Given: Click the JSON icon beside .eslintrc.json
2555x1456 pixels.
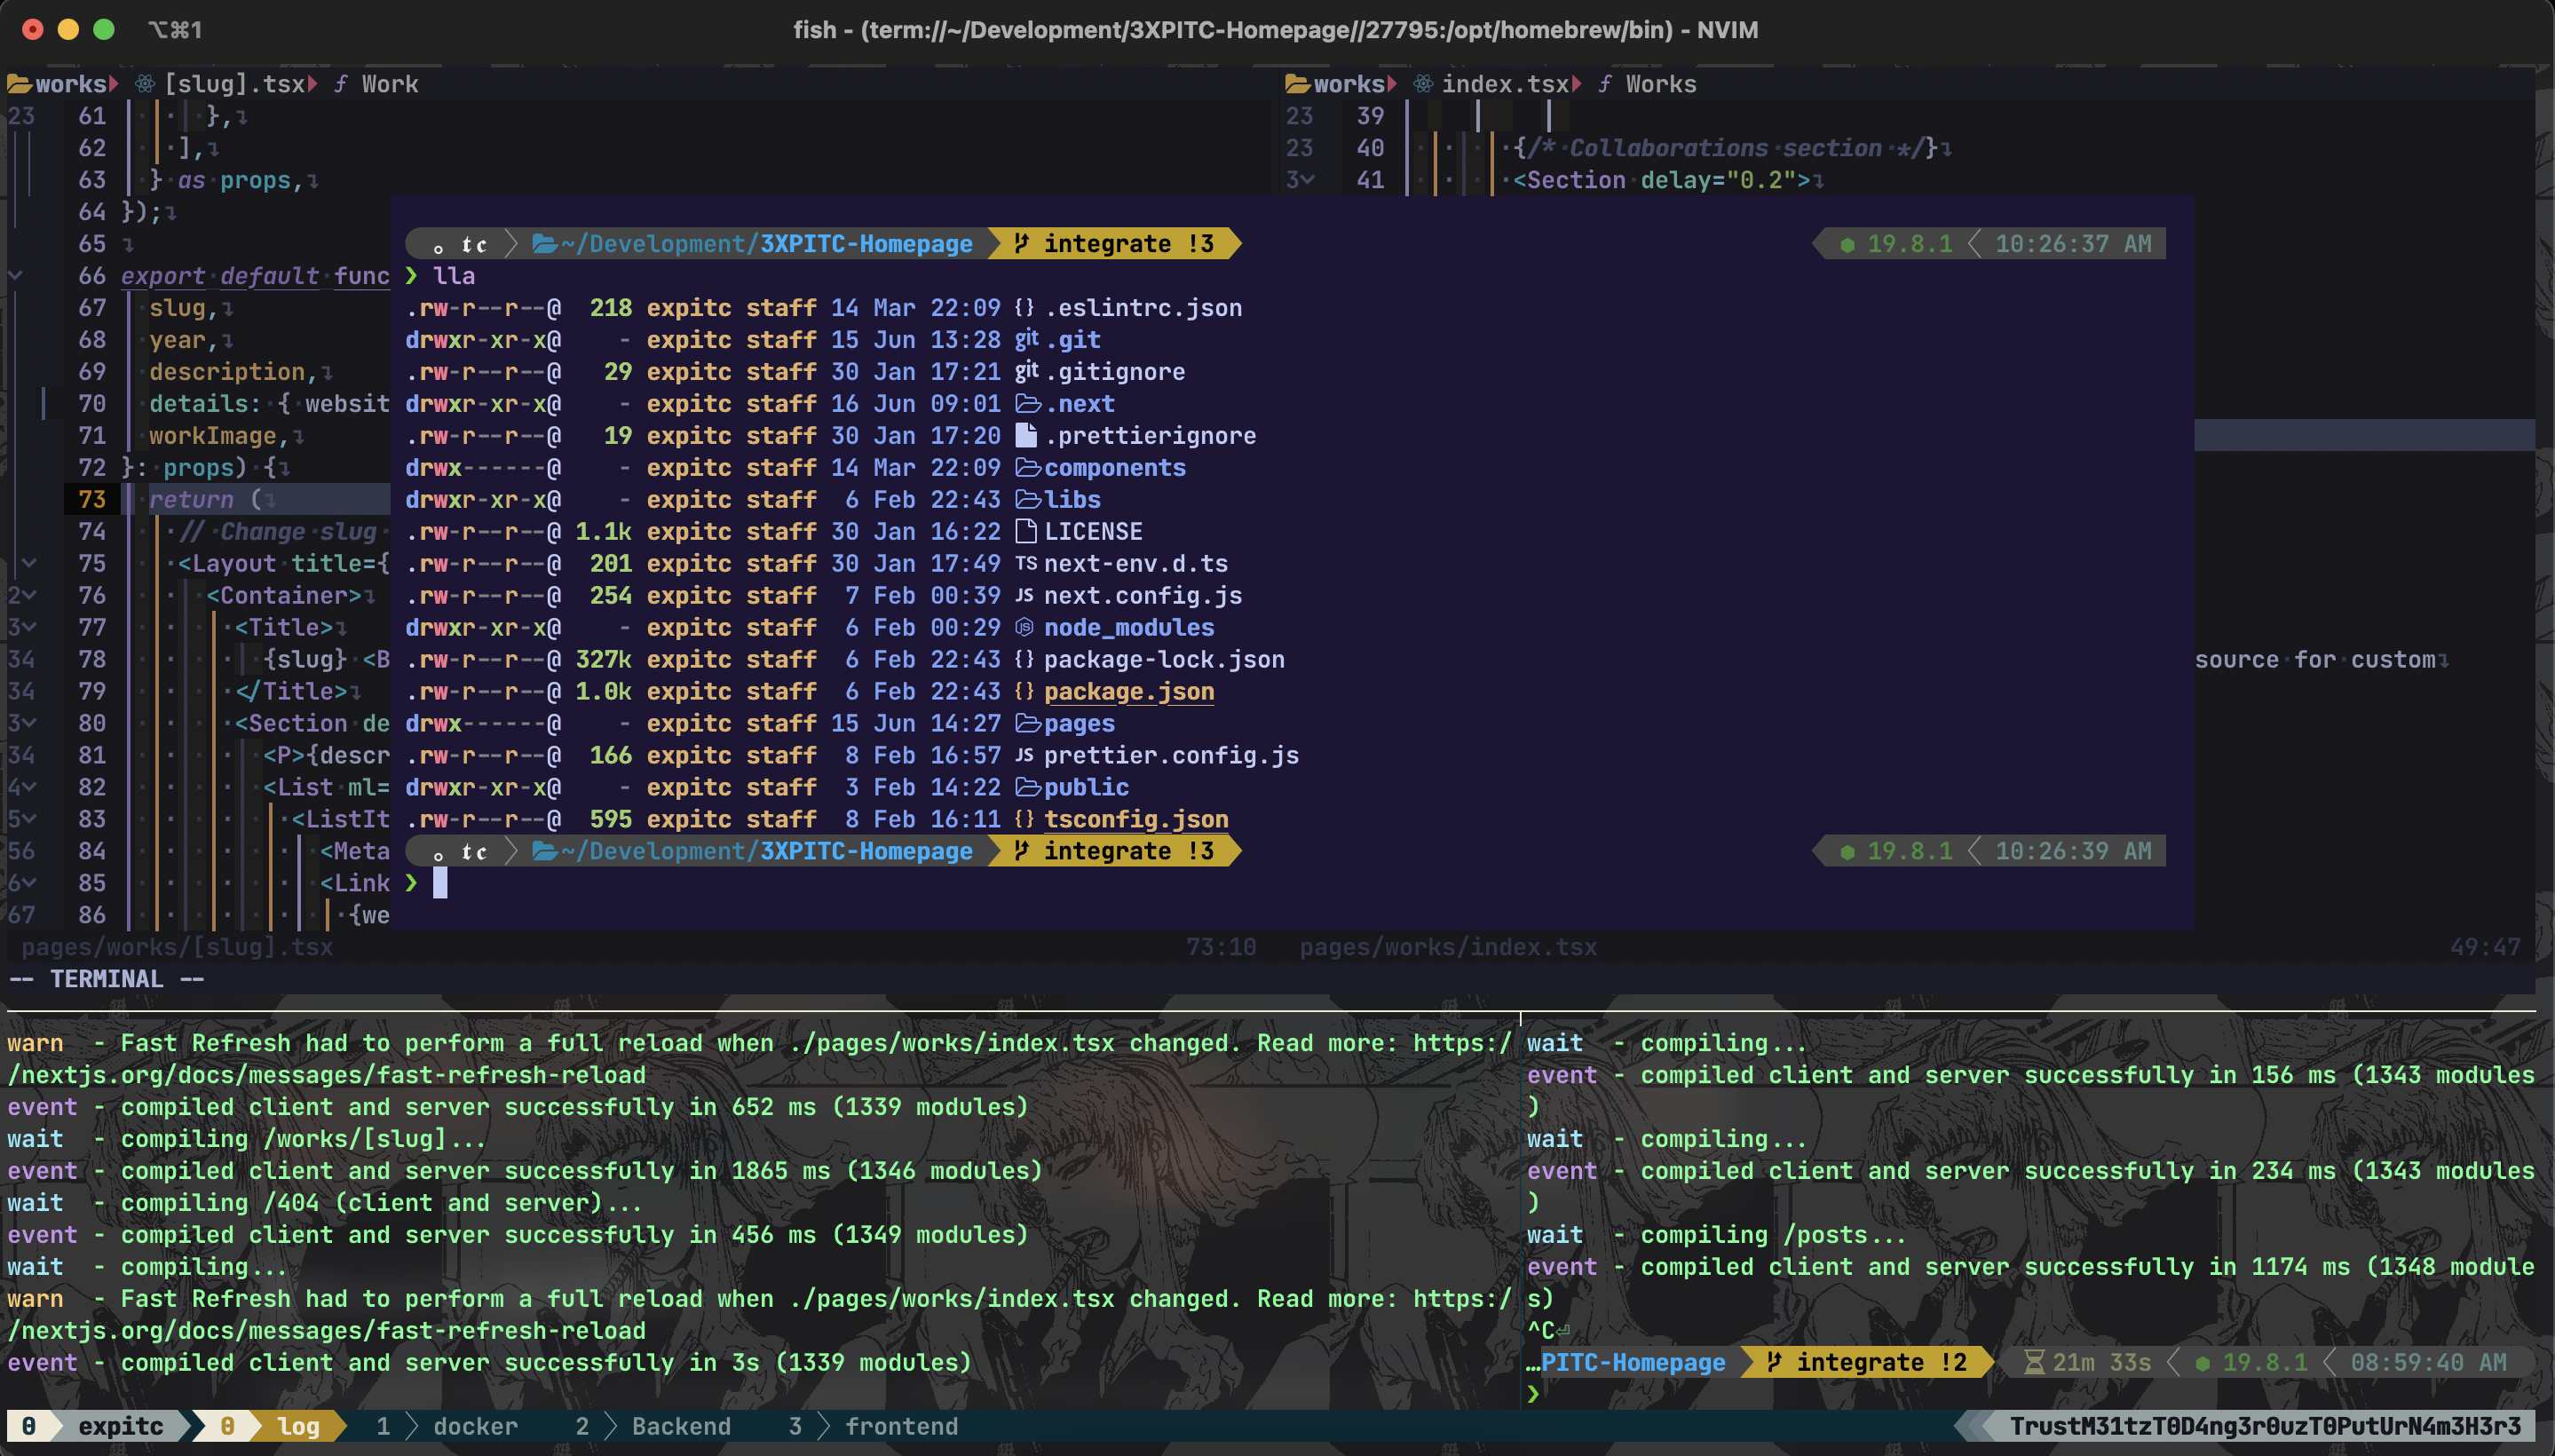Looking at the screenshot, I should pyautogui.click(x=1025, y=308).
